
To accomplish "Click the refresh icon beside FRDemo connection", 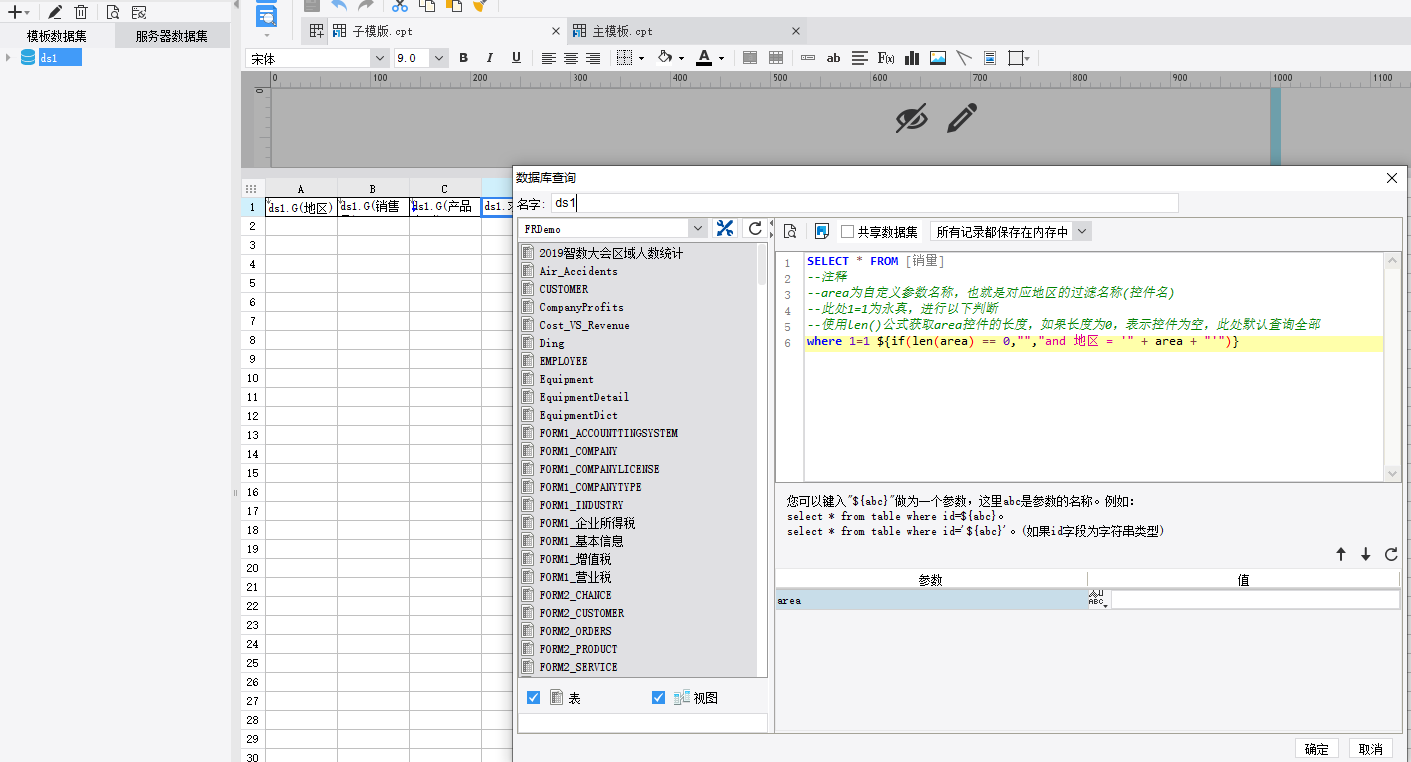I will 756,229.
